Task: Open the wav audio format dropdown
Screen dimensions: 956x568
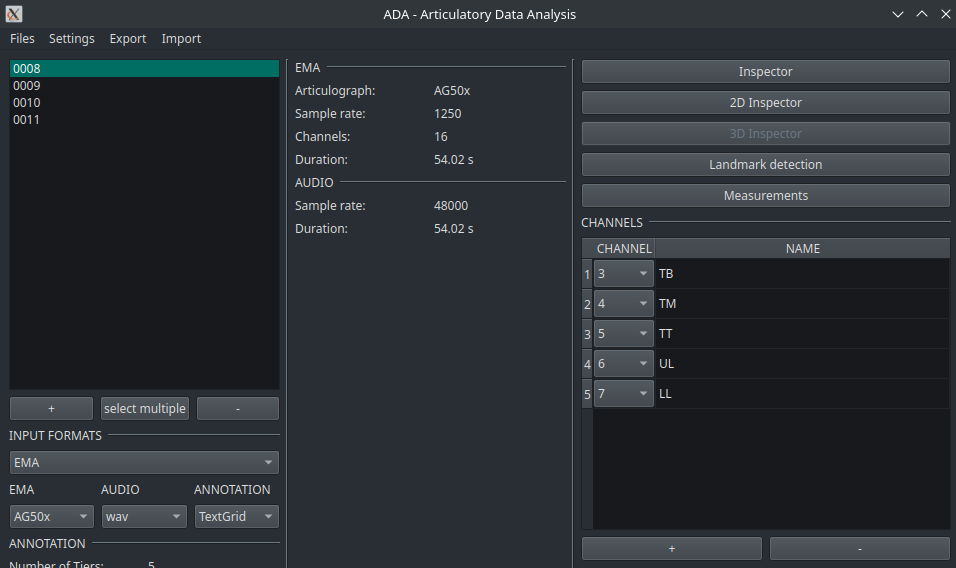Action: click(144, 517)
